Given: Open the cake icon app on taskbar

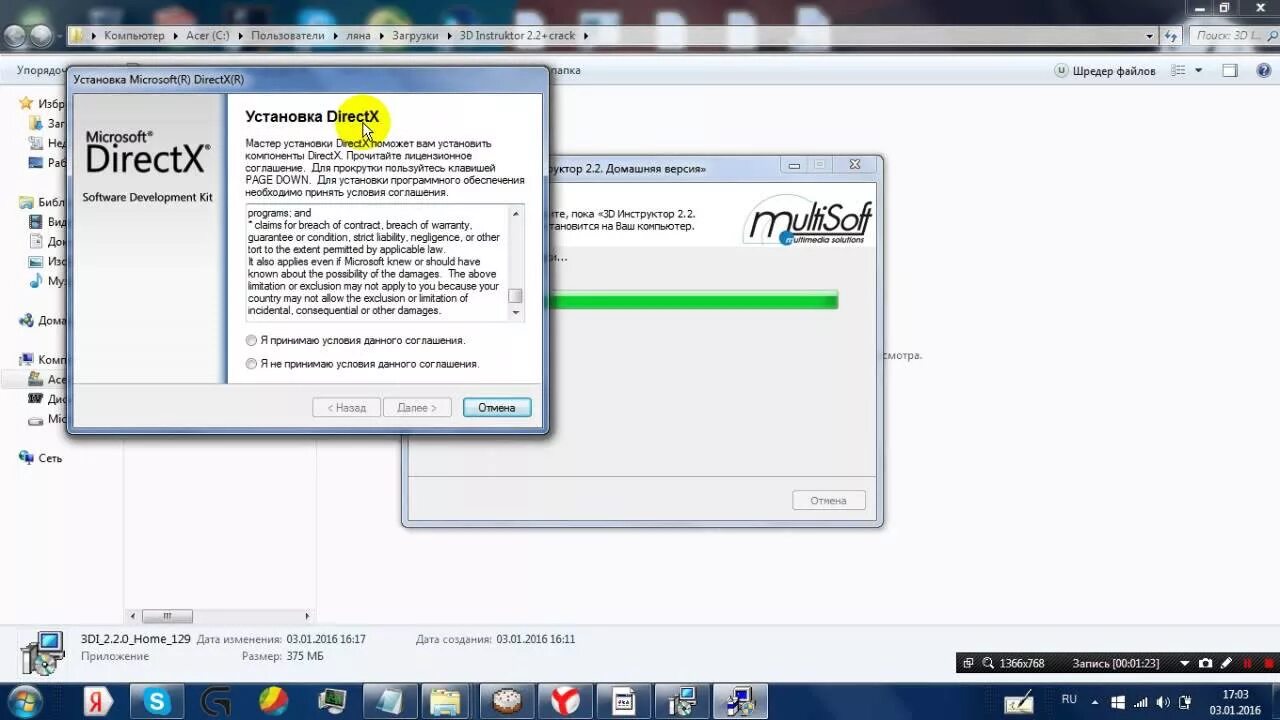Looking at the screenshot, I should (508, 701).
